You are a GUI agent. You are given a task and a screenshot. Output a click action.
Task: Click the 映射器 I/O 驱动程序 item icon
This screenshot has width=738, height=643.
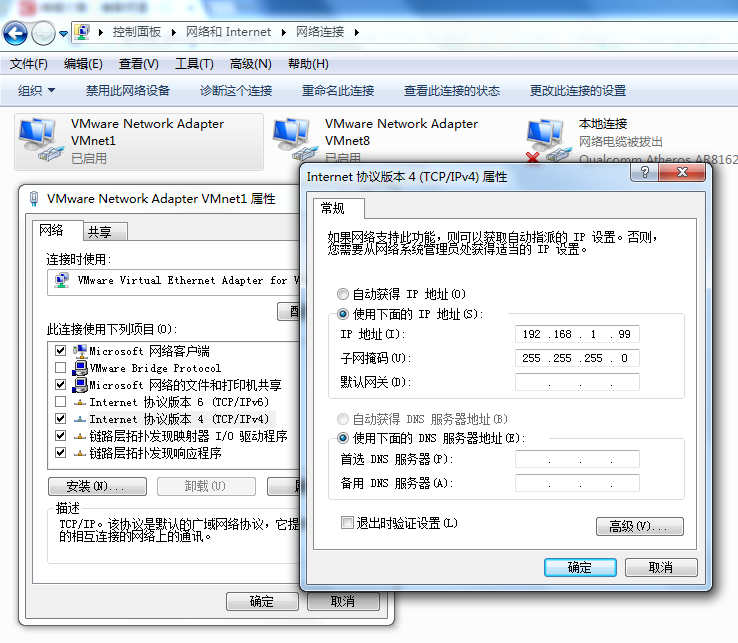(80, 436)
